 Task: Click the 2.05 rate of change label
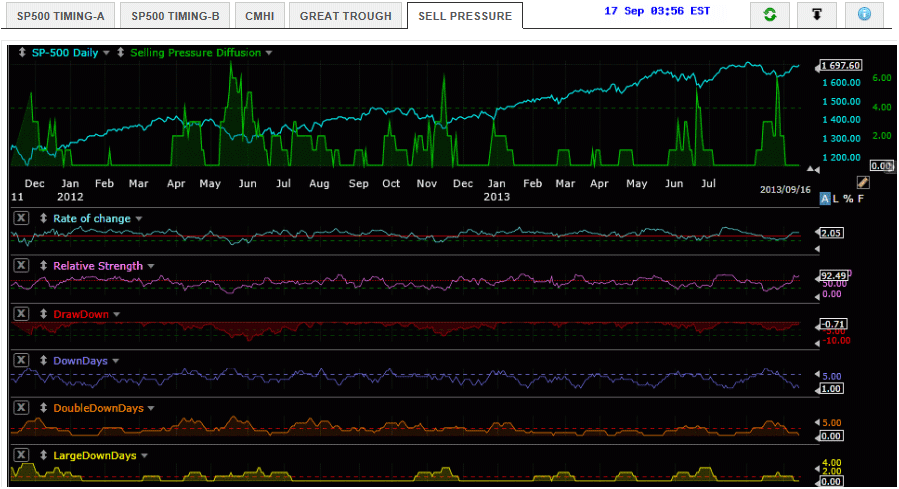pos(831,233)
